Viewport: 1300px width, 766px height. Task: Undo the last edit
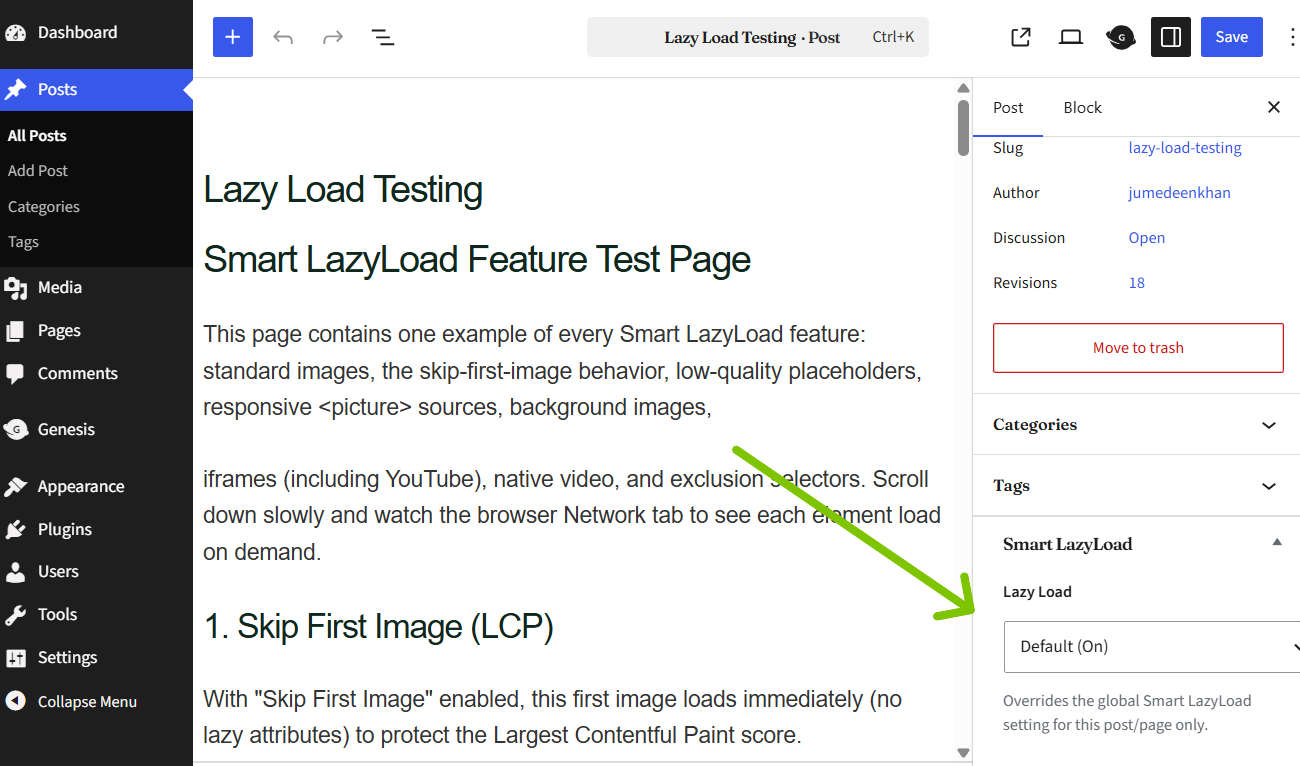[x=283, y=37]
